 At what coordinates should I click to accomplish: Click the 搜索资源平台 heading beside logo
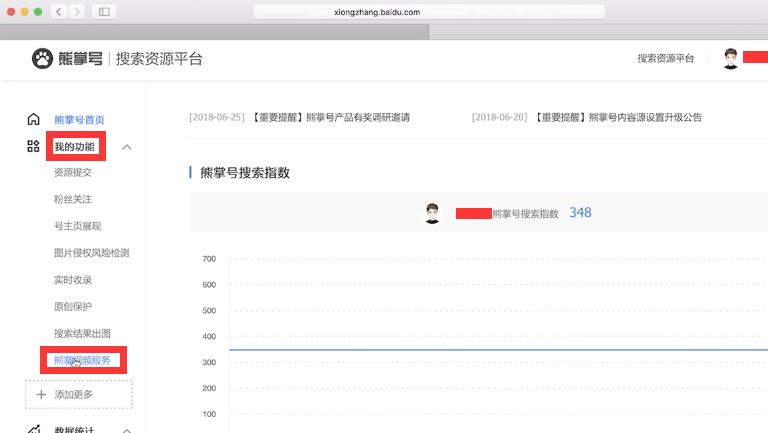(x=159, y=59)
